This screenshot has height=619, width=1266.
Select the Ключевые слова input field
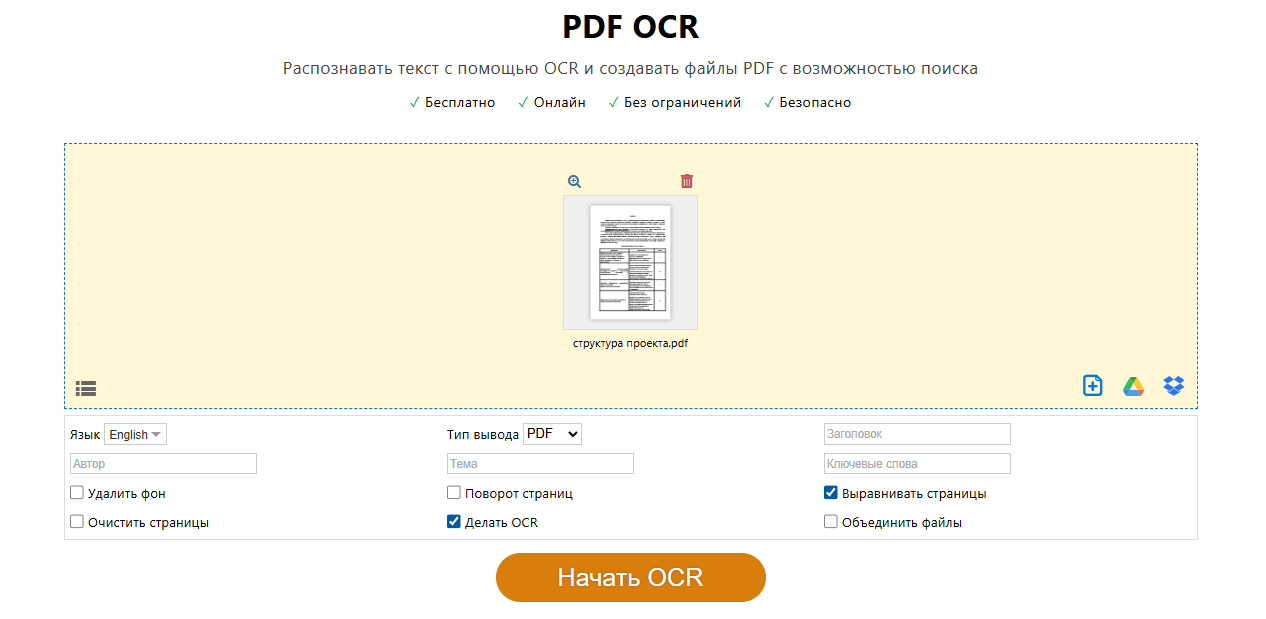[x=917, y=464]
